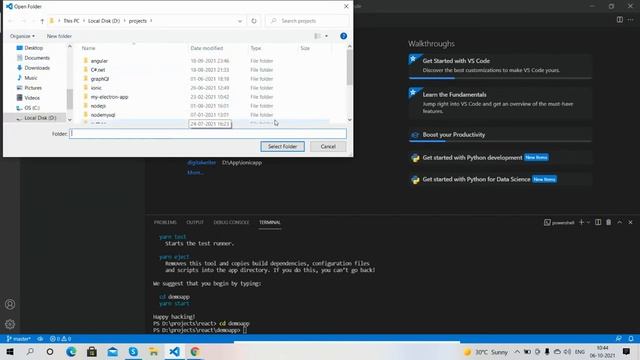
Task: Open OS (C:) drive in navigation pane
Action: (32, 108)
